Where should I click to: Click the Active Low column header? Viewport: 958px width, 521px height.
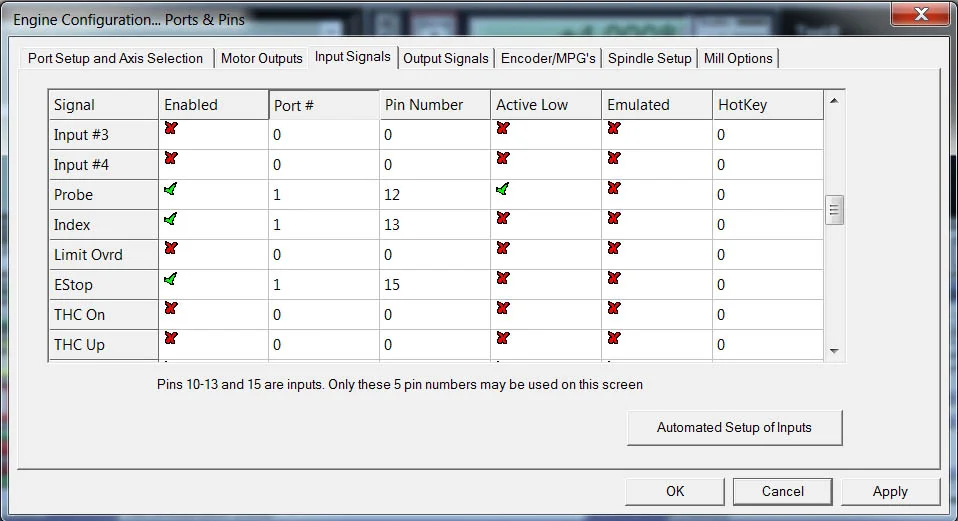pyautogui.click(x=546, y=104)
